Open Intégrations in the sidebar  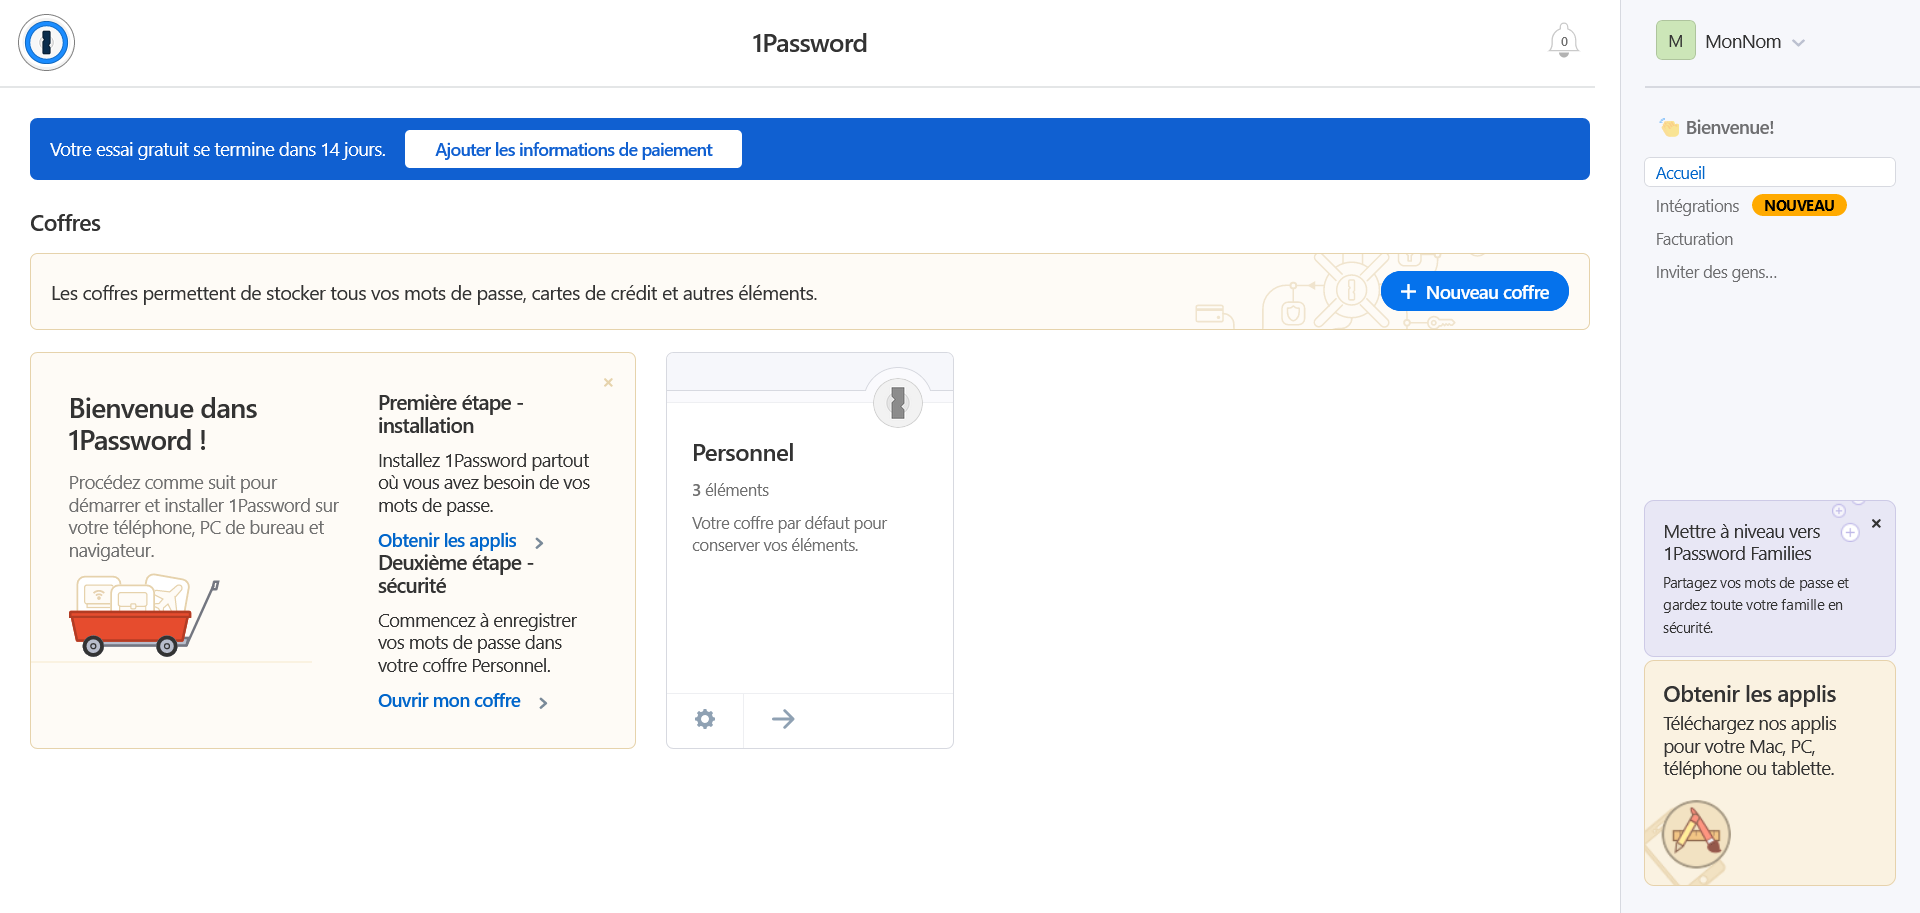coord(1697,206)
